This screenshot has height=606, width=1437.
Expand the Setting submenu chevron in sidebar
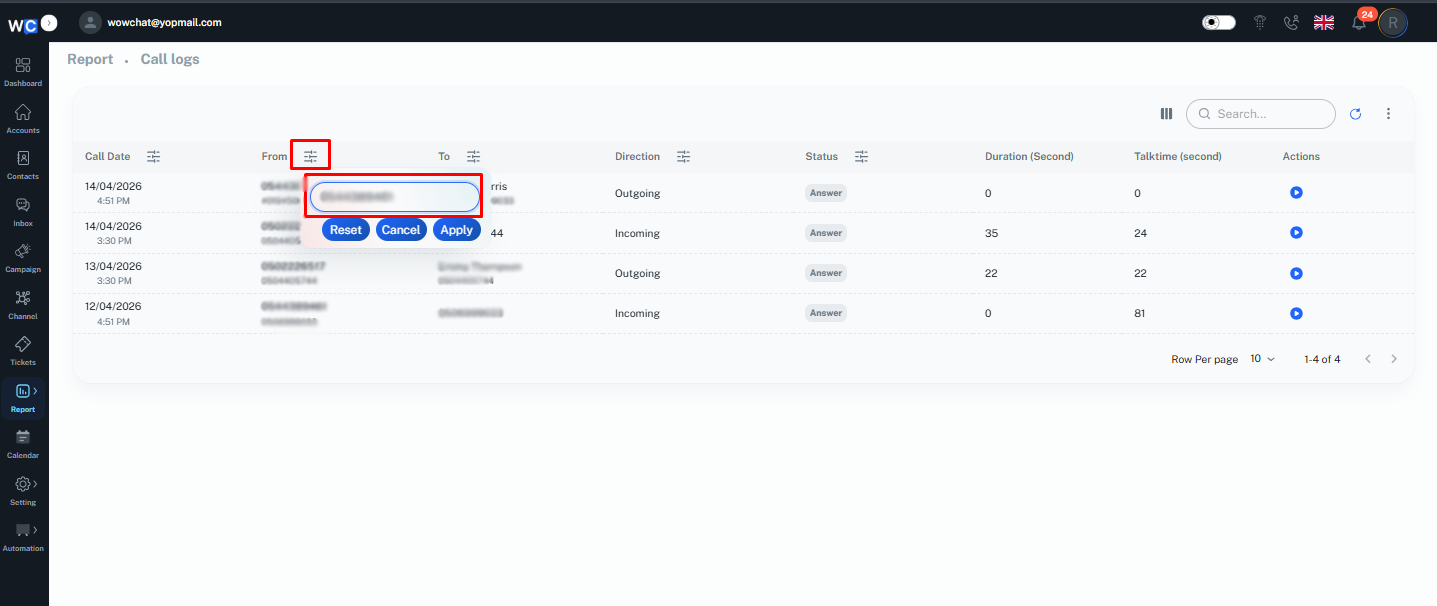click(35, 484)
